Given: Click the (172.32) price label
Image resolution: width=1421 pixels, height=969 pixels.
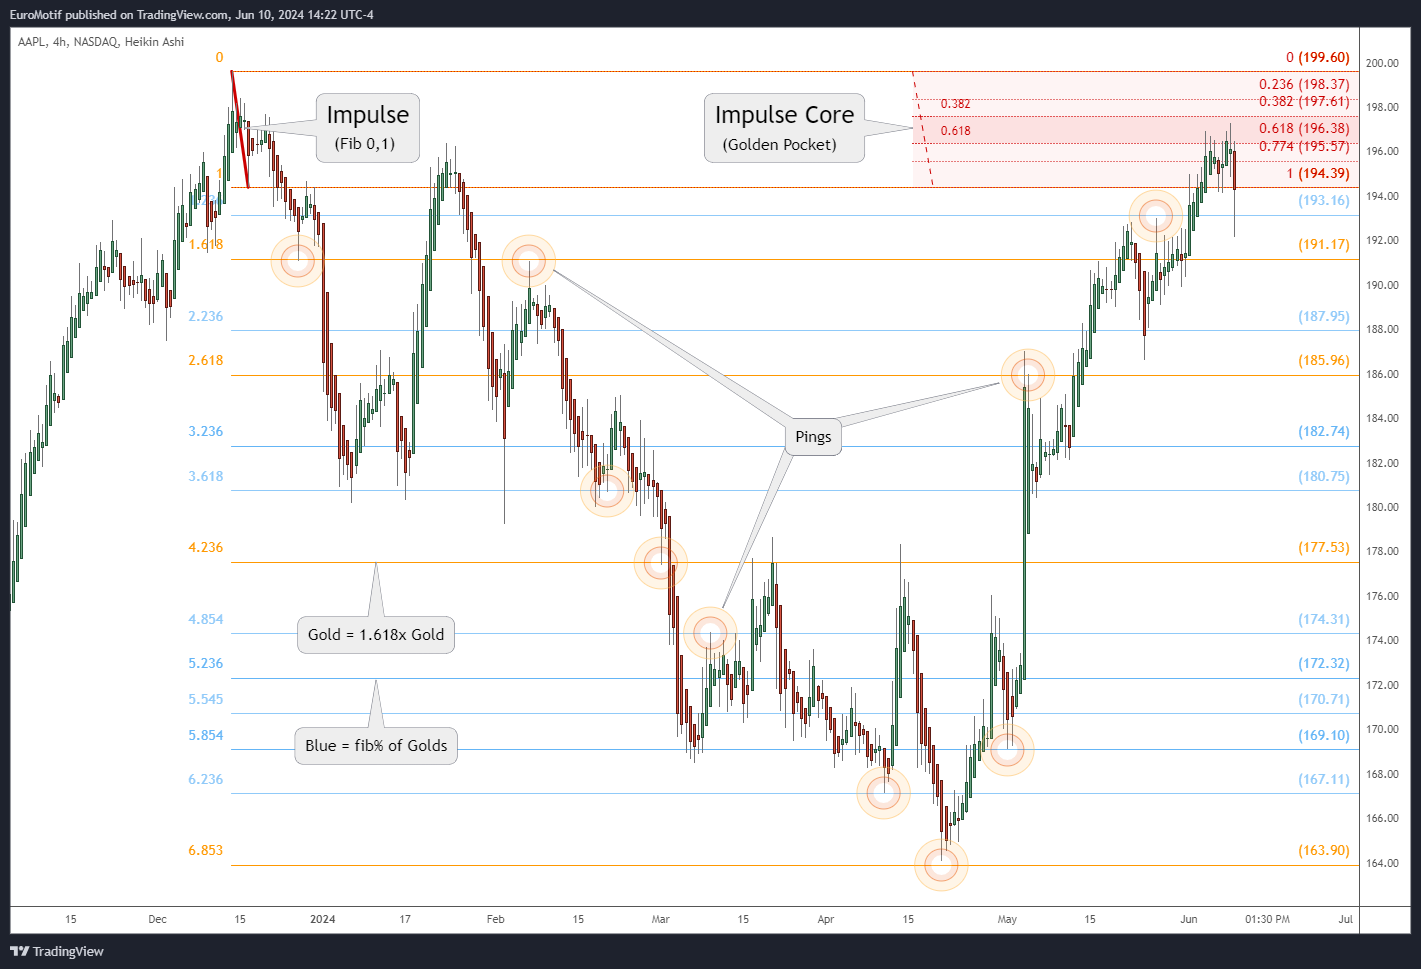Looking at the screenshot, I should click(x=1324, y=663).
